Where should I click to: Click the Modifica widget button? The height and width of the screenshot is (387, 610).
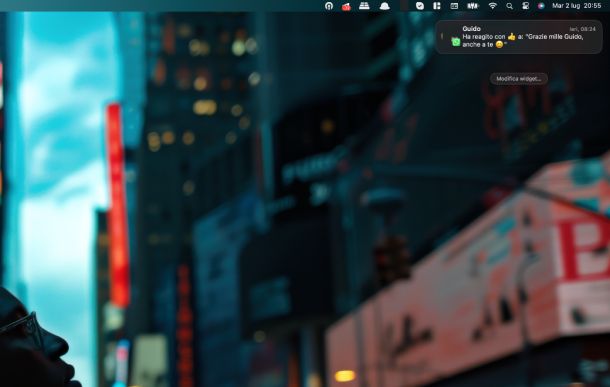pyautogui.click(x=519, y=79)
